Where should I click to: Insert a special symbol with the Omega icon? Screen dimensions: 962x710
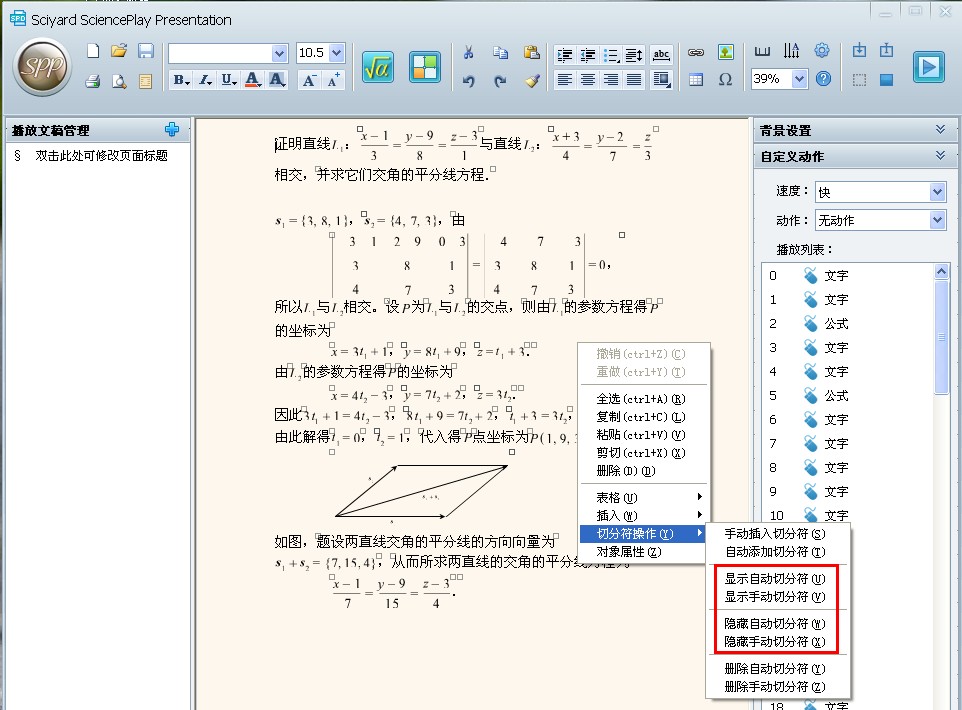(x=726, y=80)
